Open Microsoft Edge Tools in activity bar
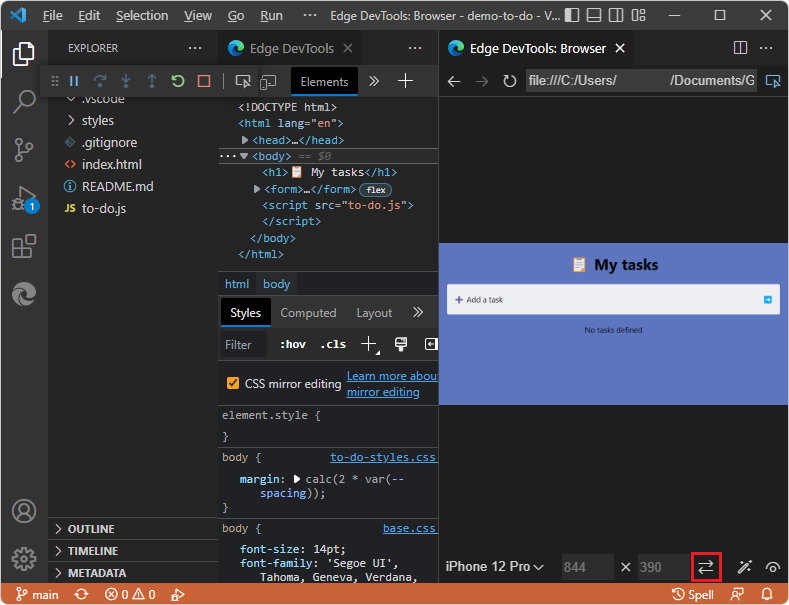Image resolution: width=789 pixels, height=605 pixels. click(24, 294)
